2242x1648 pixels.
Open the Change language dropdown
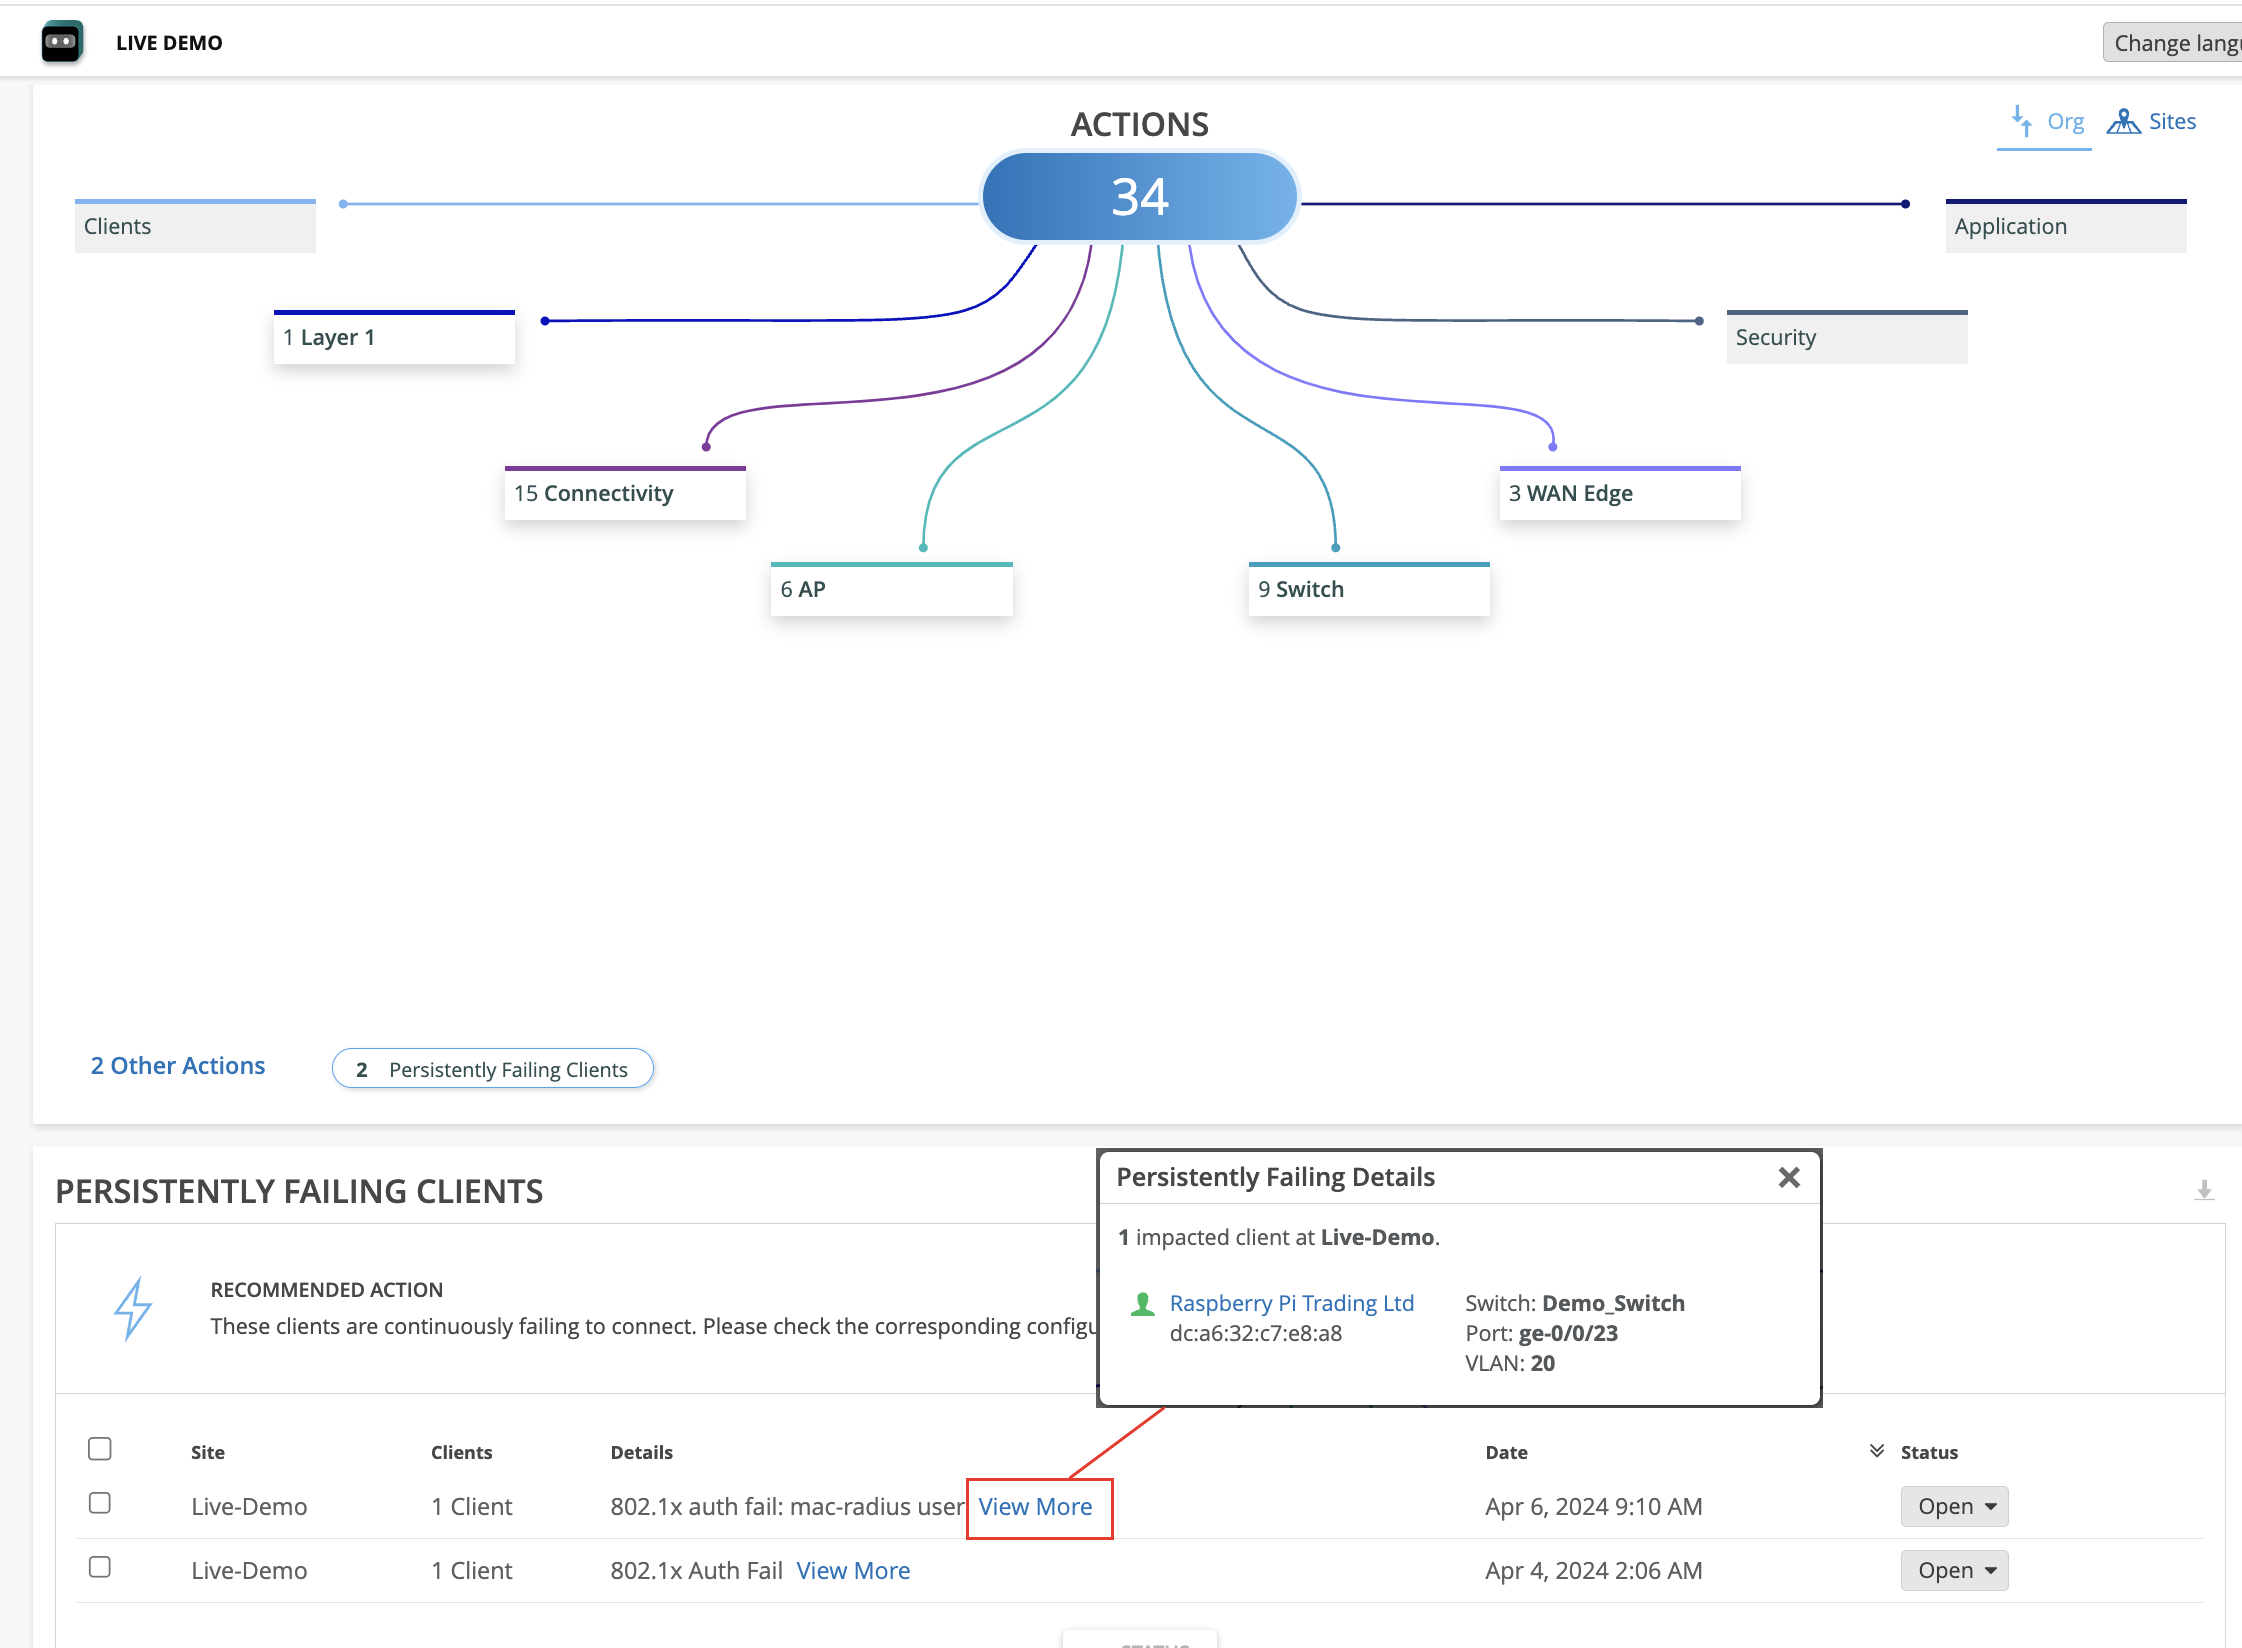pos(2174,43)
